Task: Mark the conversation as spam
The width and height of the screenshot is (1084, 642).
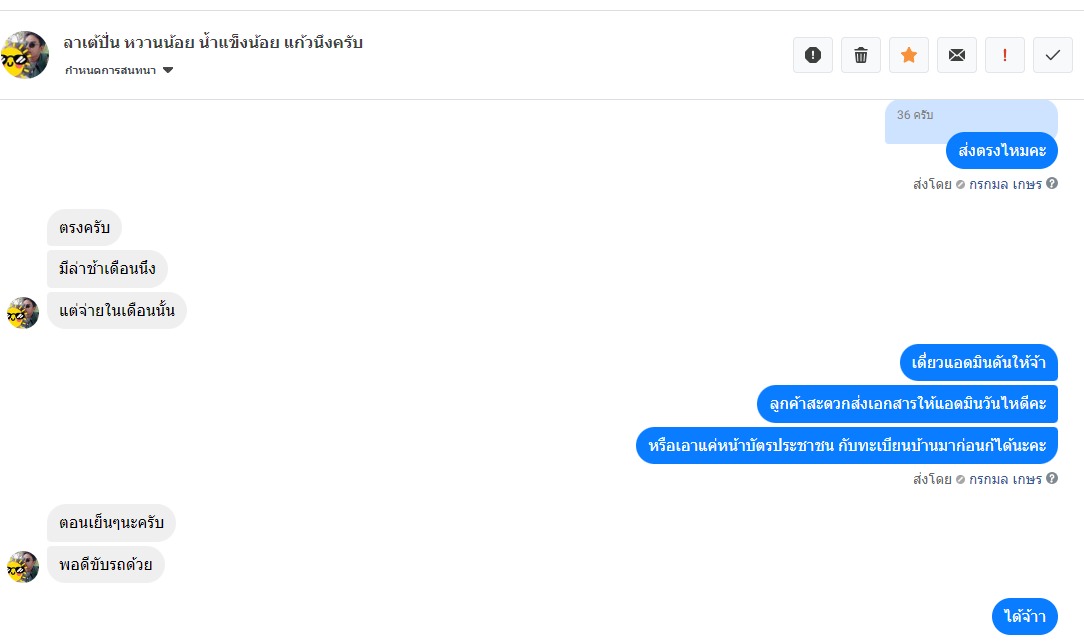Action: click(x=812, y=55)
